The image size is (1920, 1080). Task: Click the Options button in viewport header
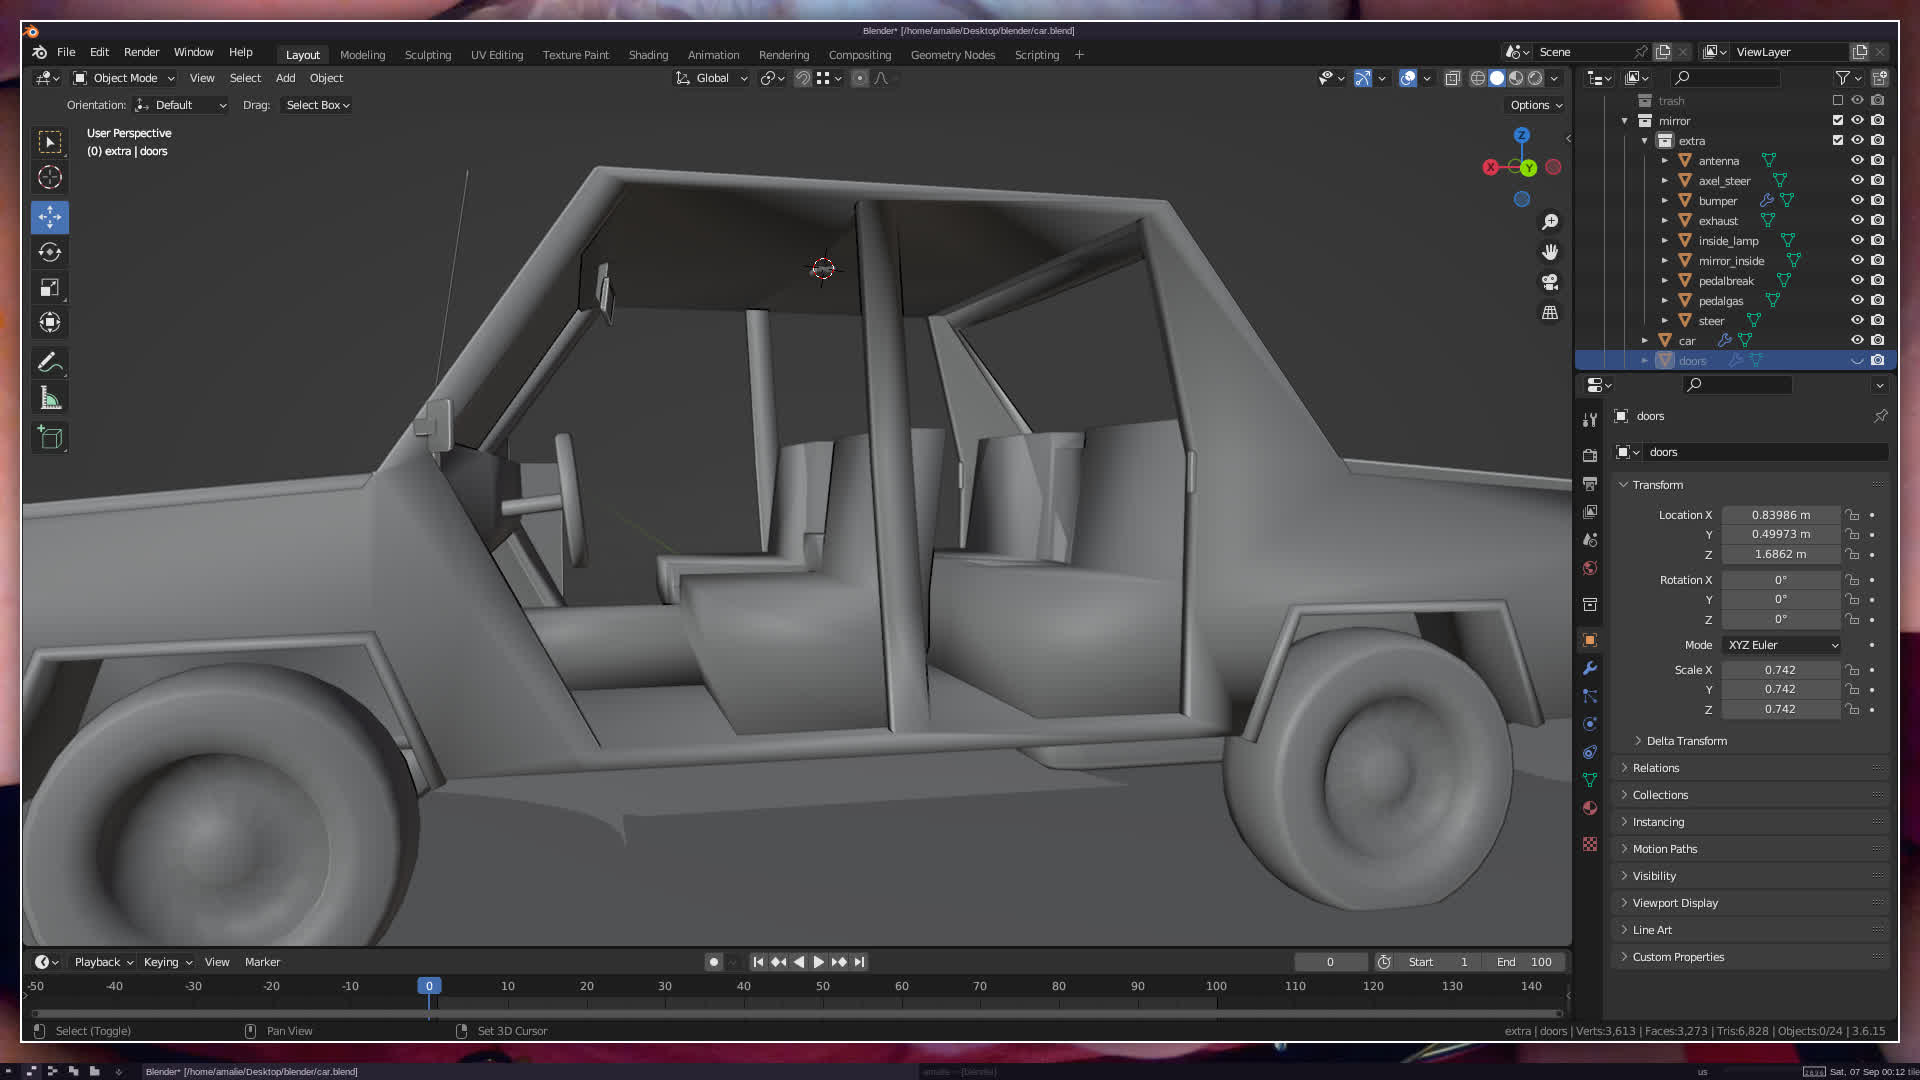(x=1536, y=105)
